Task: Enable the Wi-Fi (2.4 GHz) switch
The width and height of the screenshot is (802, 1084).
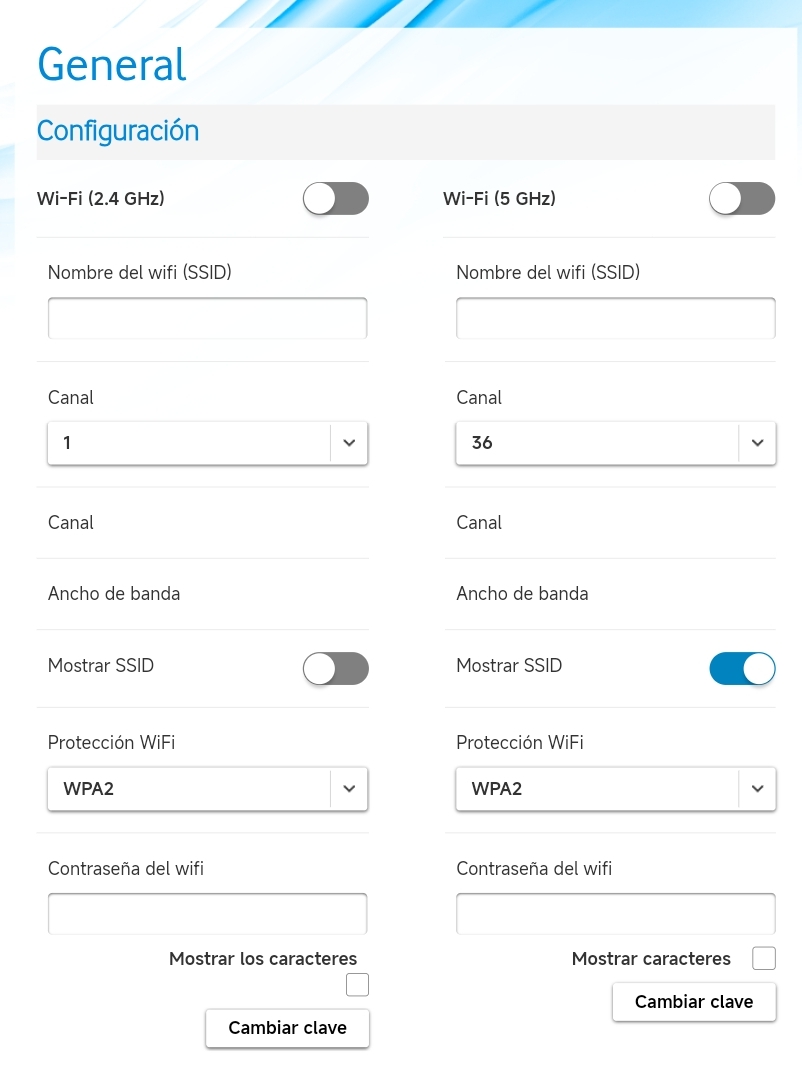Action: (x=336, y=199)
